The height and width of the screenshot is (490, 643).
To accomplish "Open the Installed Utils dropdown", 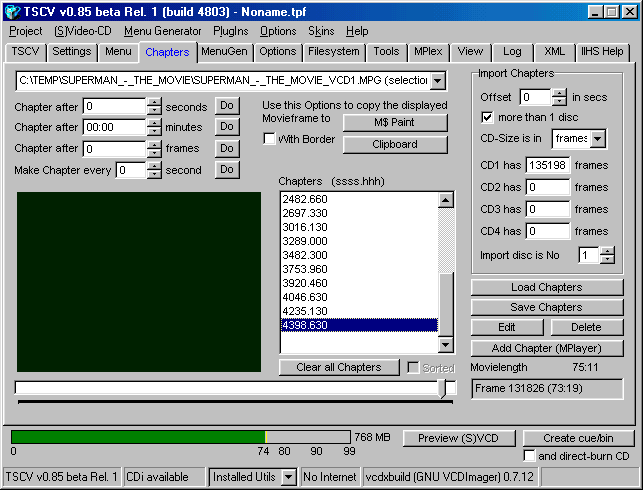I will 288,477.
